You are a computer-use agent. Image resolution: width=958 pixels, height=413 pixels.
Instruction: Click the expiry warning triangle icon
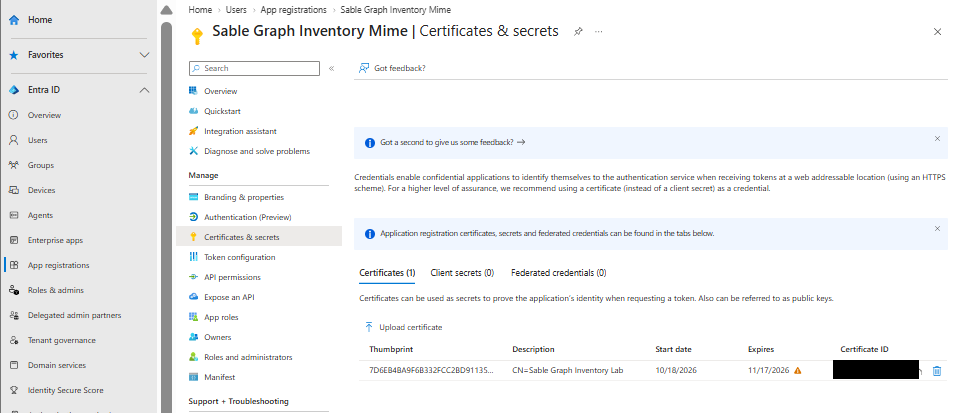click(797, 370)
